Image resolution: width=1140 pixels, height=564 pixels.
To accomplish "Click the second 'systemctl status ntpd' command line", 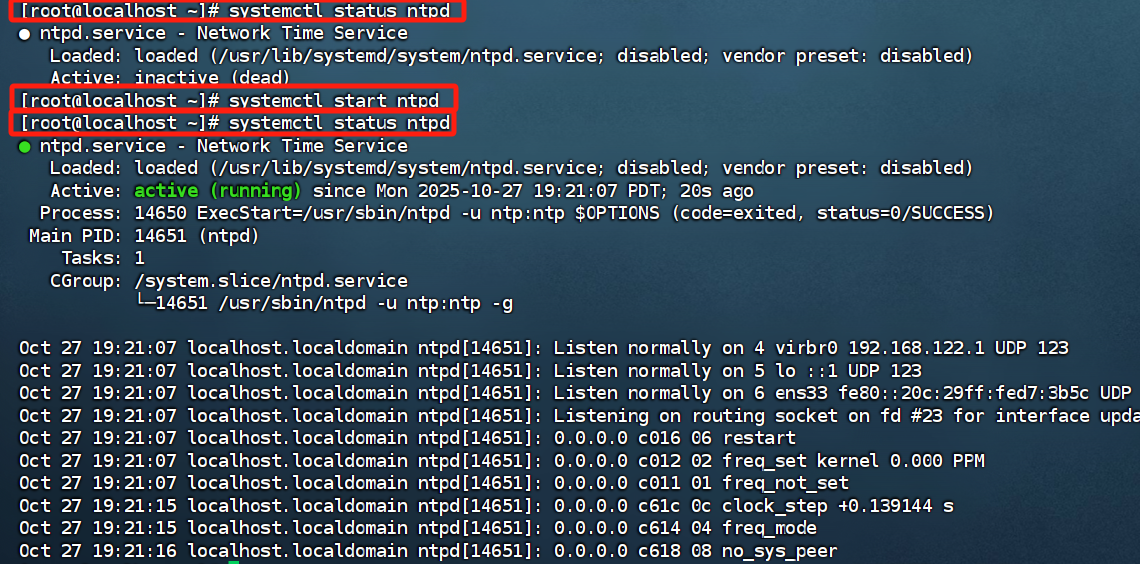I will pos(236,122).
